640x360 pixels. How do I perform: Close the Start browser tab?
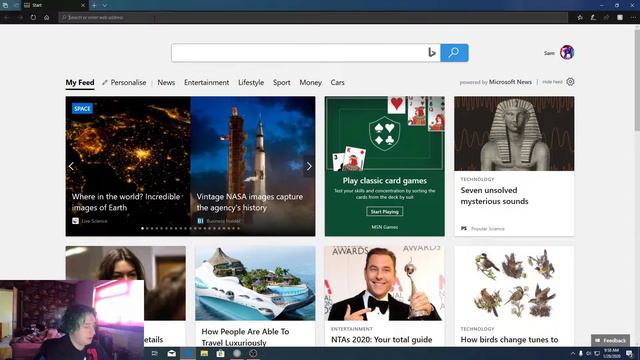coord(83,5)
